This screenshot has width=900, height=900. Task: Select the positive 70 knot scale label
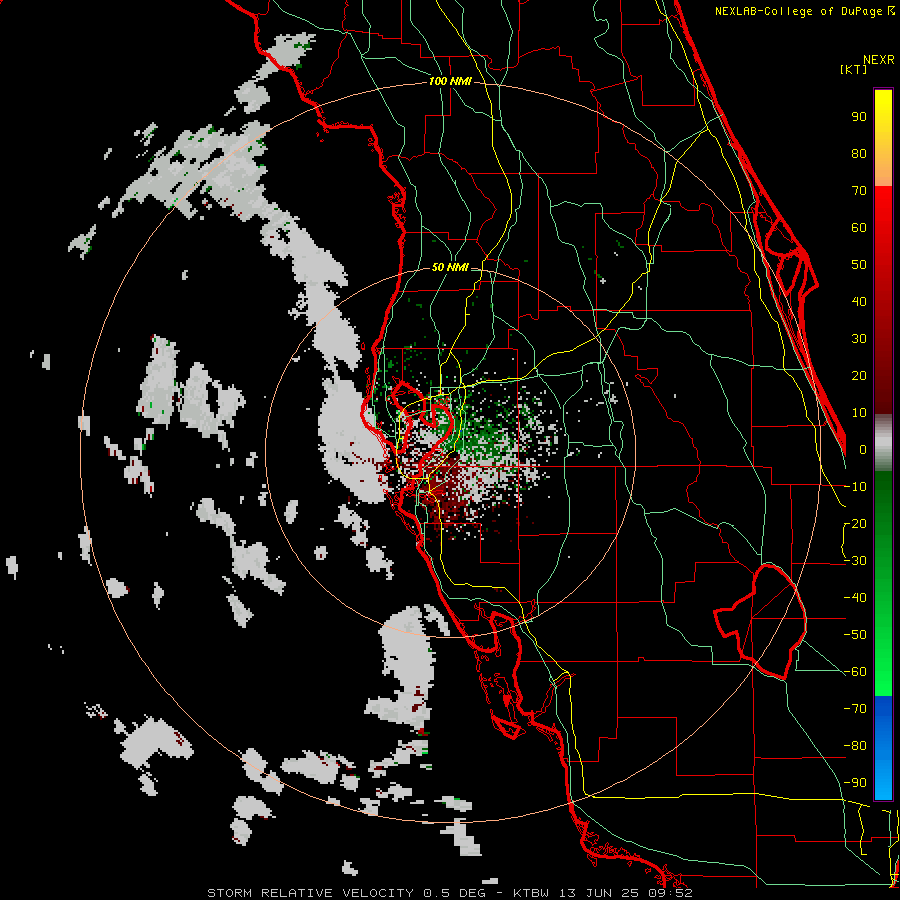pyautogui.click(x=859, y=191)
